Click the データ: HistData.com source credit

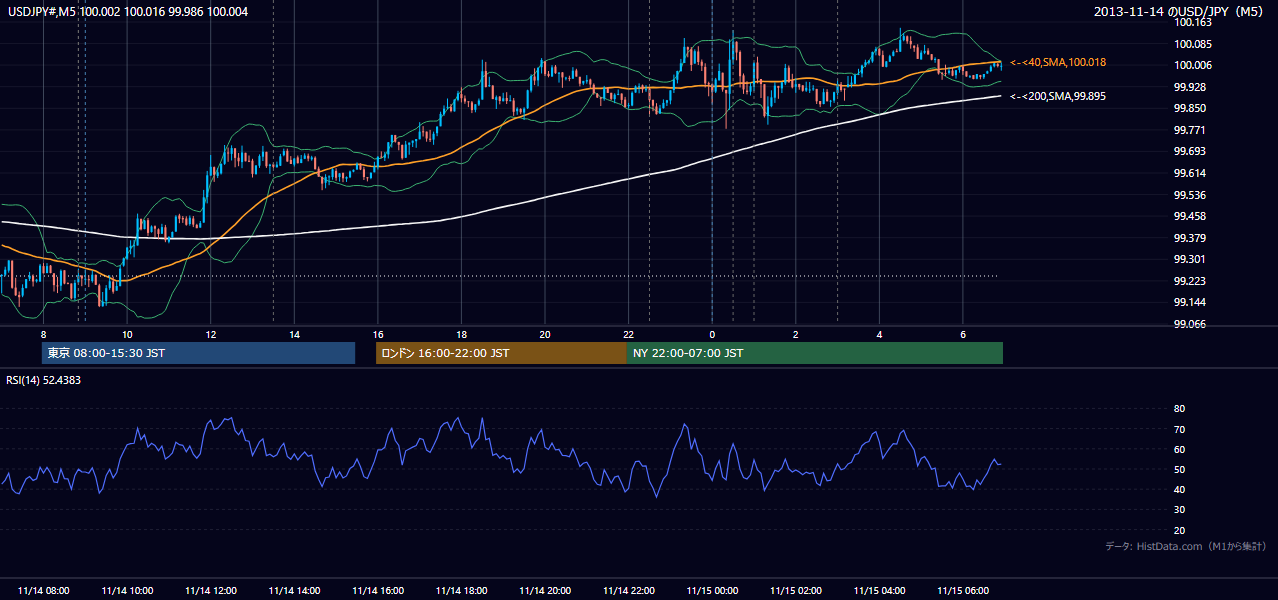tap(1186, 546)
